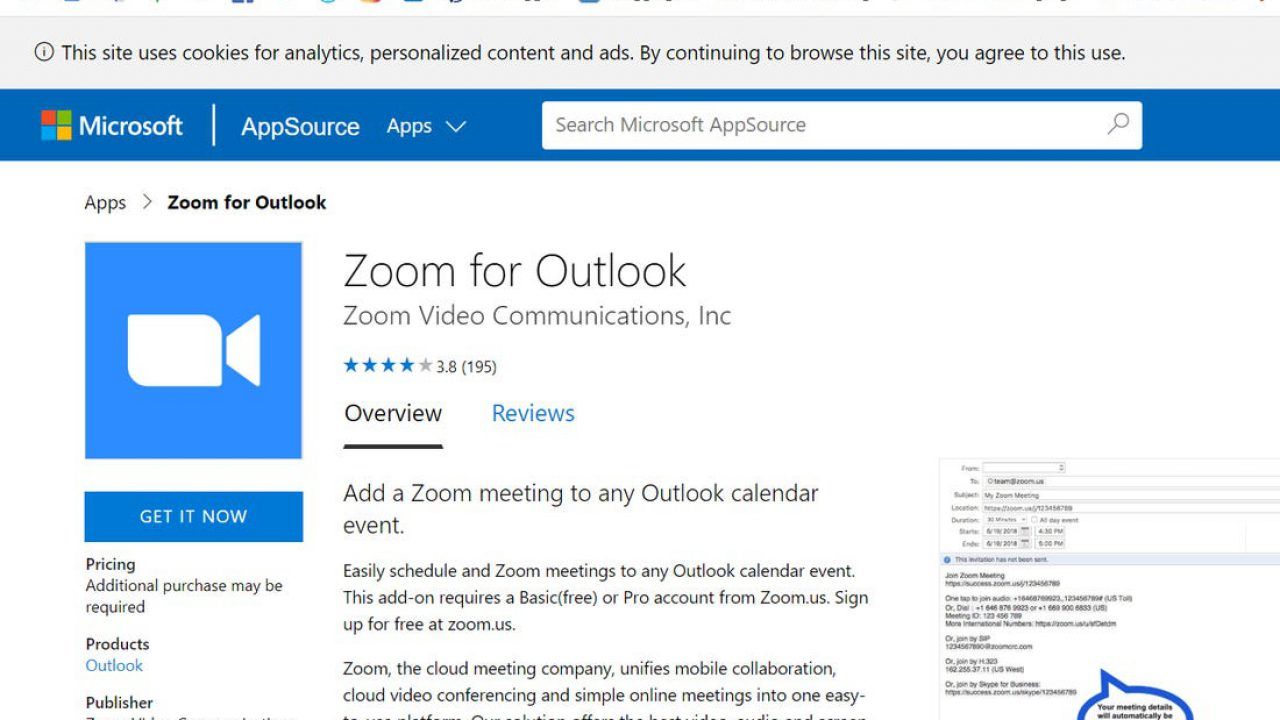Click the AppSource header link

click(x=300, y=126)
